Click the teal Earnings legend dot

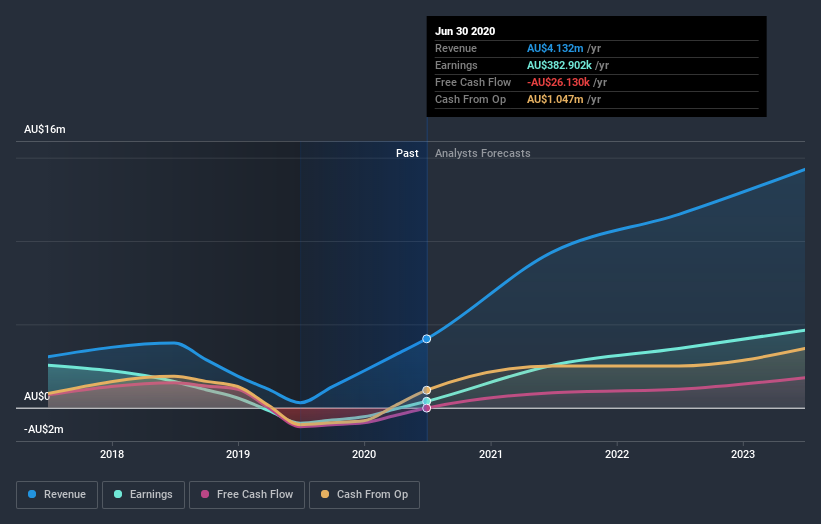tap(118, 494)
